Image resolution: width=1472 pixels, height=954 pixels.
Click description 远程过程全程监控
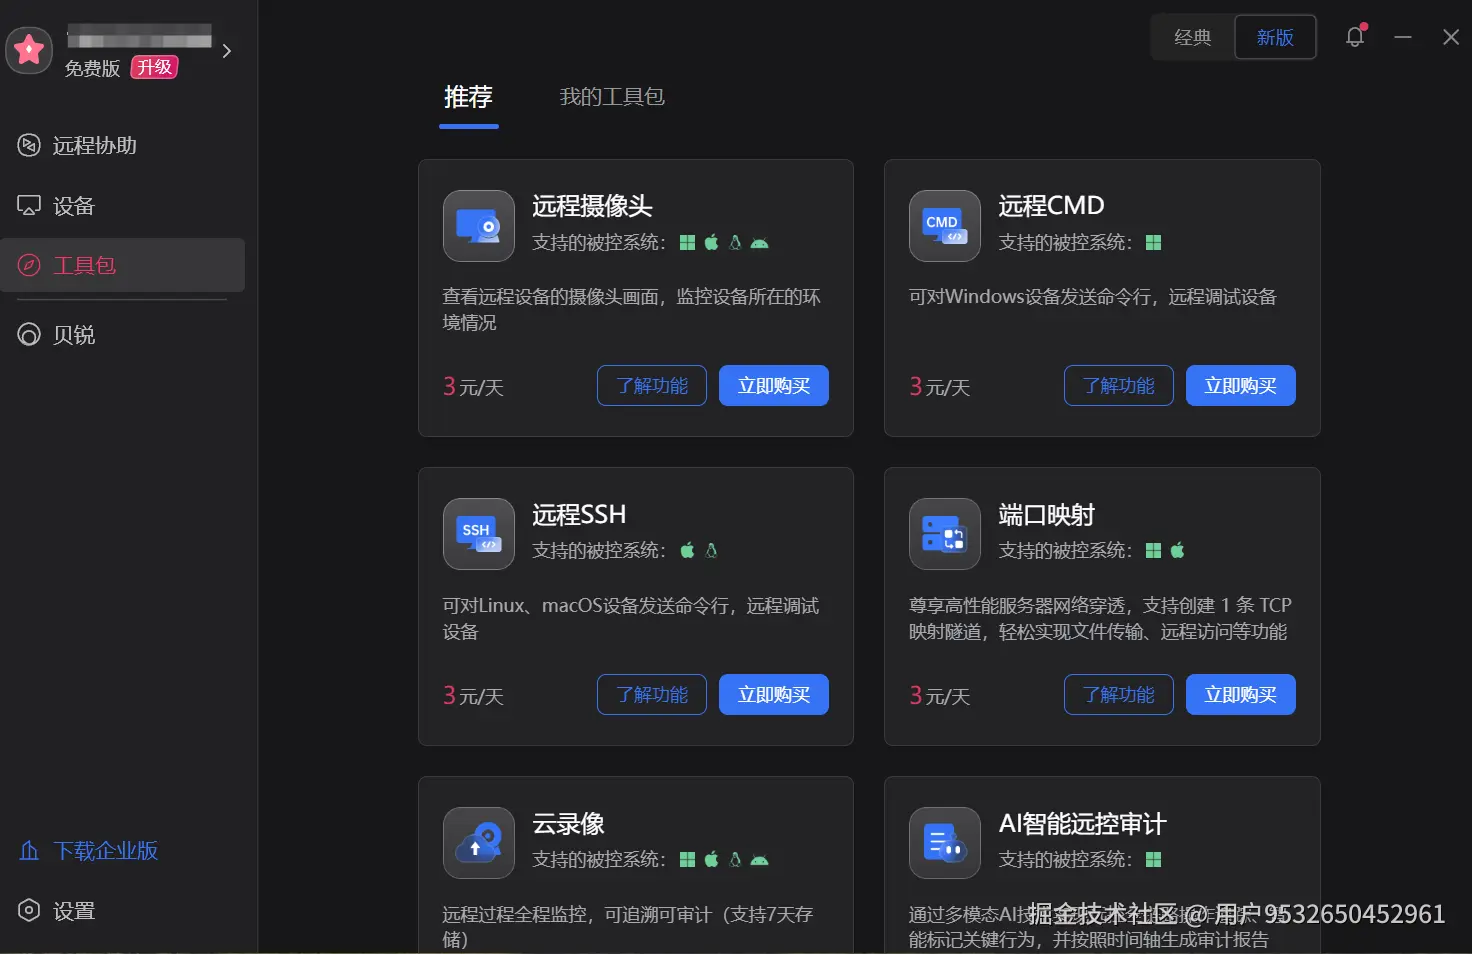(628, 927)
